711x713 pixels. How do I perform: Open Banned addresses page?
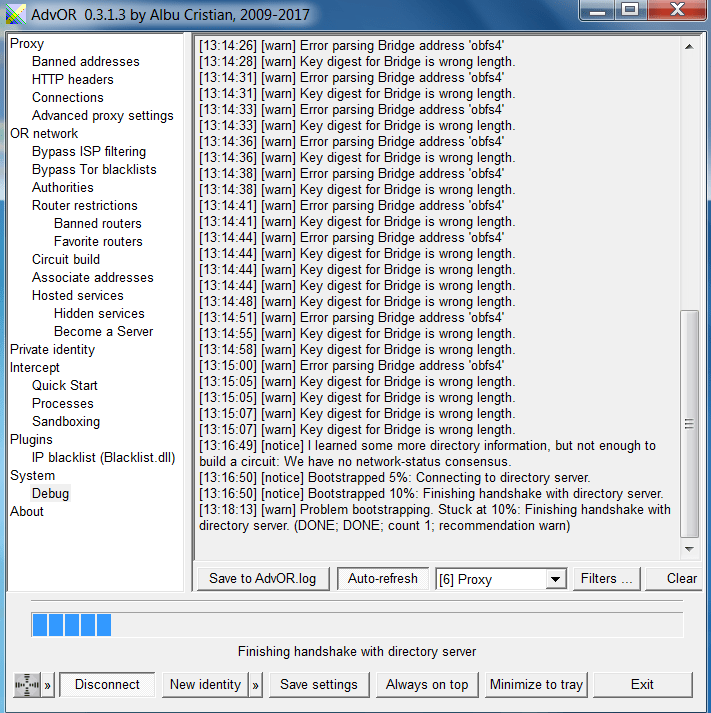[85, 61]
